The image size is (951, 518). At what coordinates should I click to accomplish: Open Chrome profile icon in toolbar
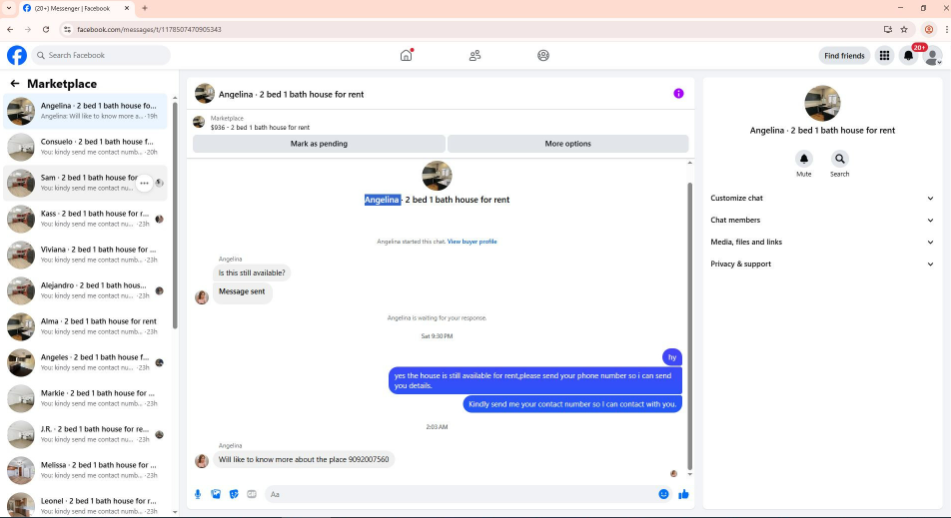[929, 29]
